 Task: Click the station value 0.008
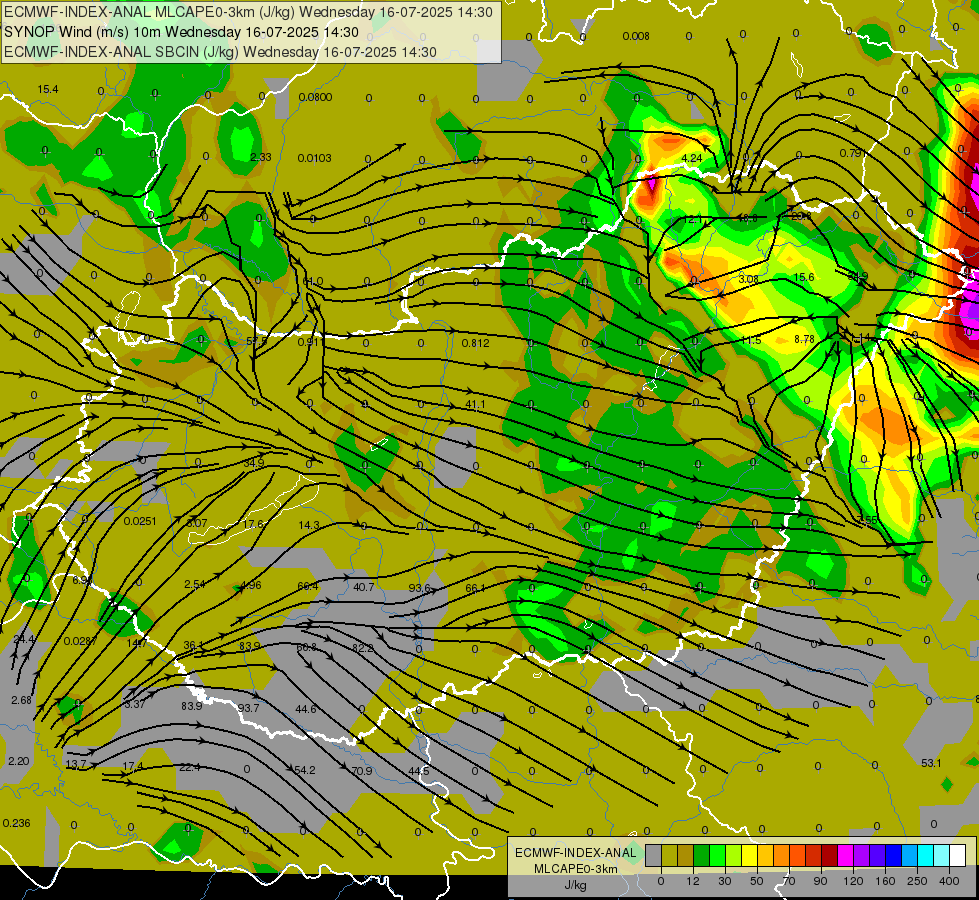tap(636, 36)
